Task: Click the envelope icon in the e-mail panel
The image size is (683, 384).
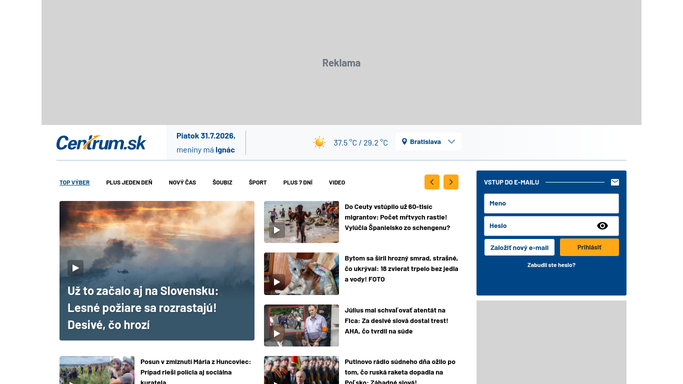Action: (615, 182)
